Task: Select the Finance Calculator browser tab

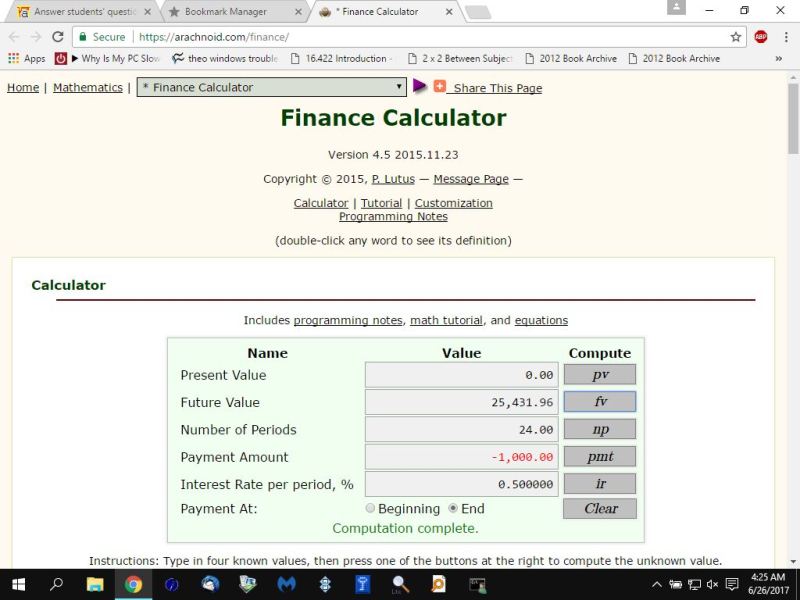Action: coord(386,12)
